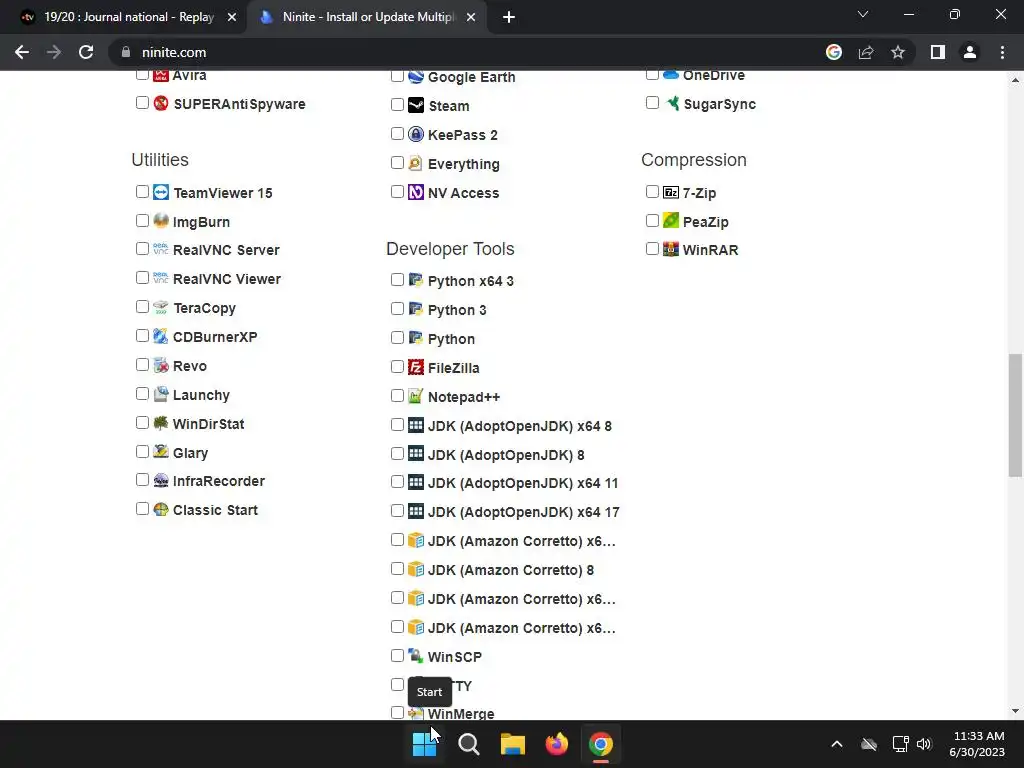Click the Classic Start icon
The image size is (1024, 768).
coord(161,509)
